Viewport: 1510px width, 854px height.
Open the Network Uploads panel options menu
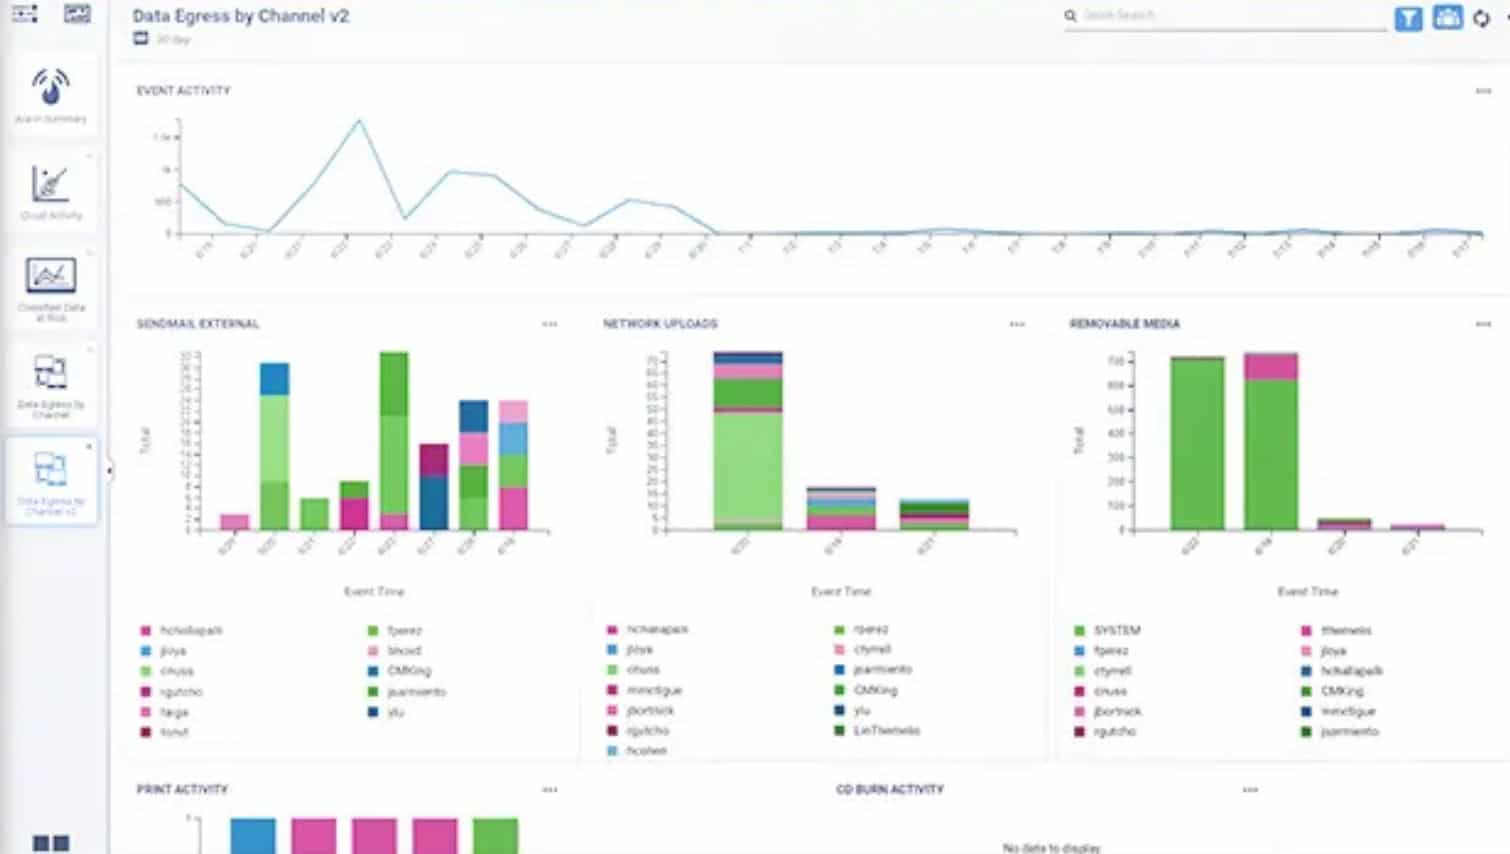[x=1017, y=323]
